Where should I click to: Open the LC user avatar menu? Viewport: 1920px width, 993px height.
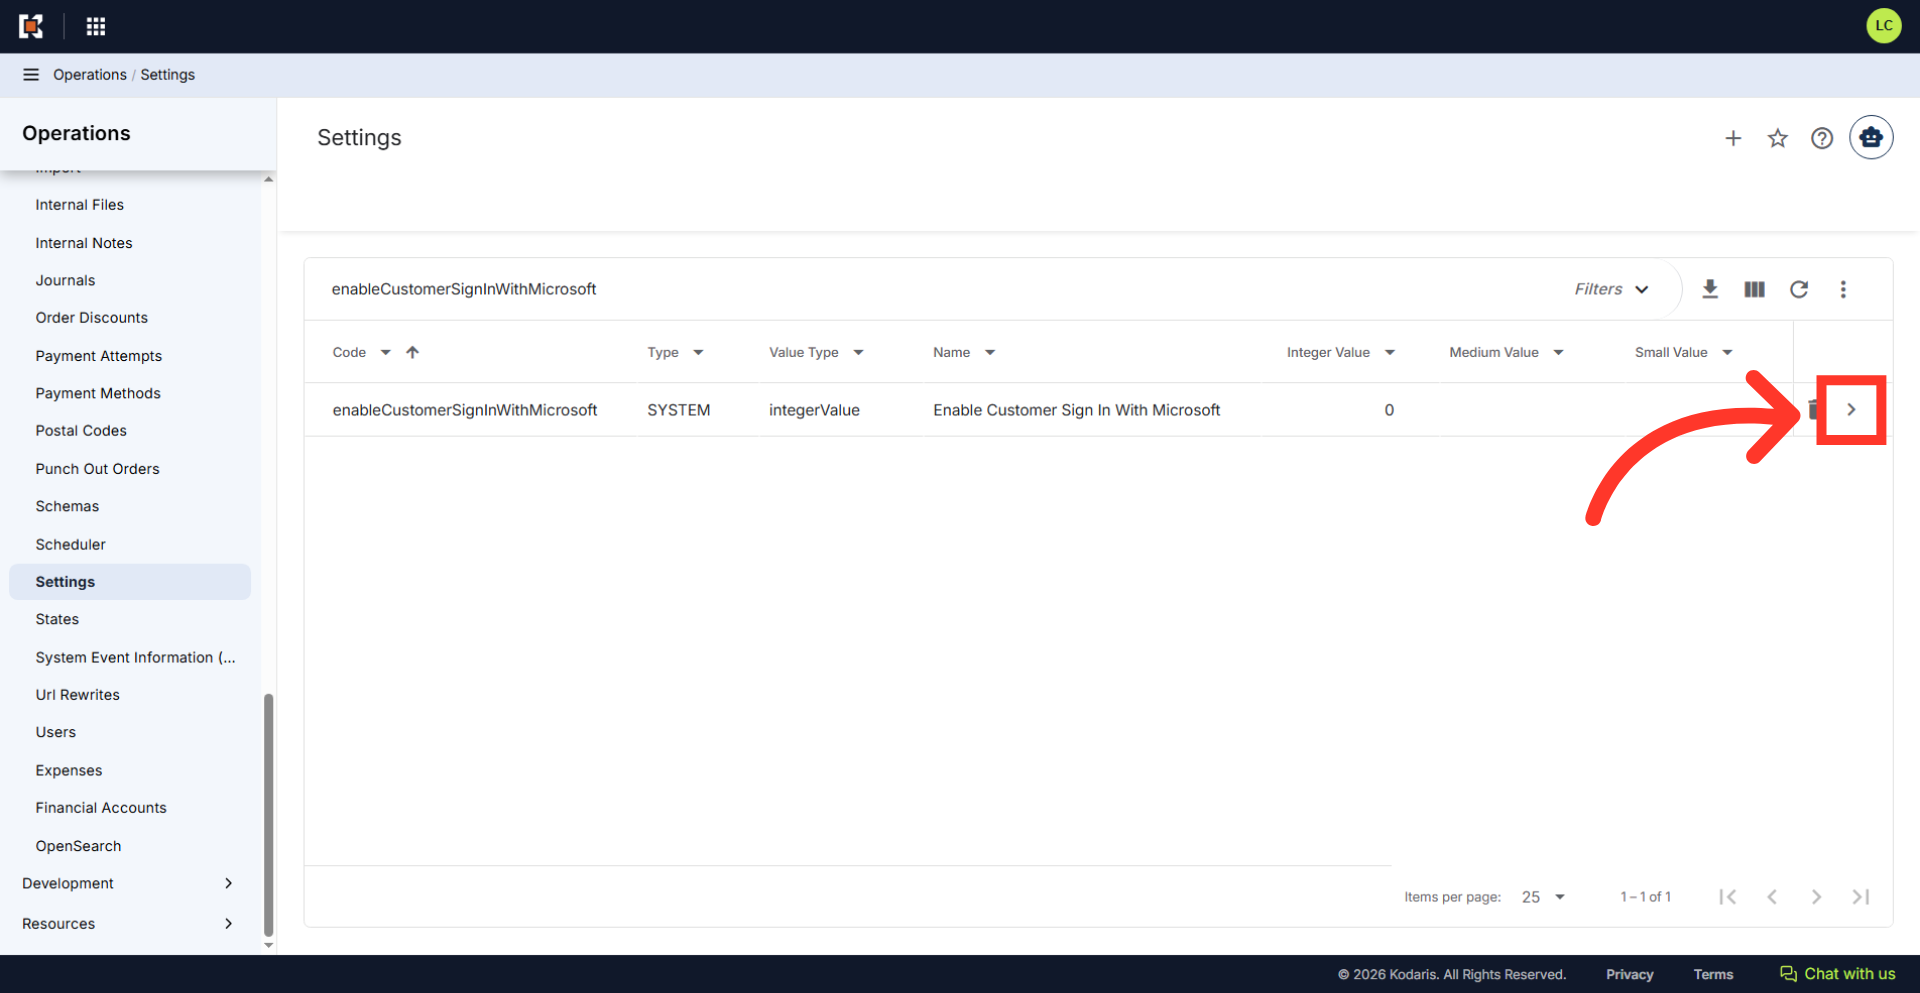tap(1883, 26)
